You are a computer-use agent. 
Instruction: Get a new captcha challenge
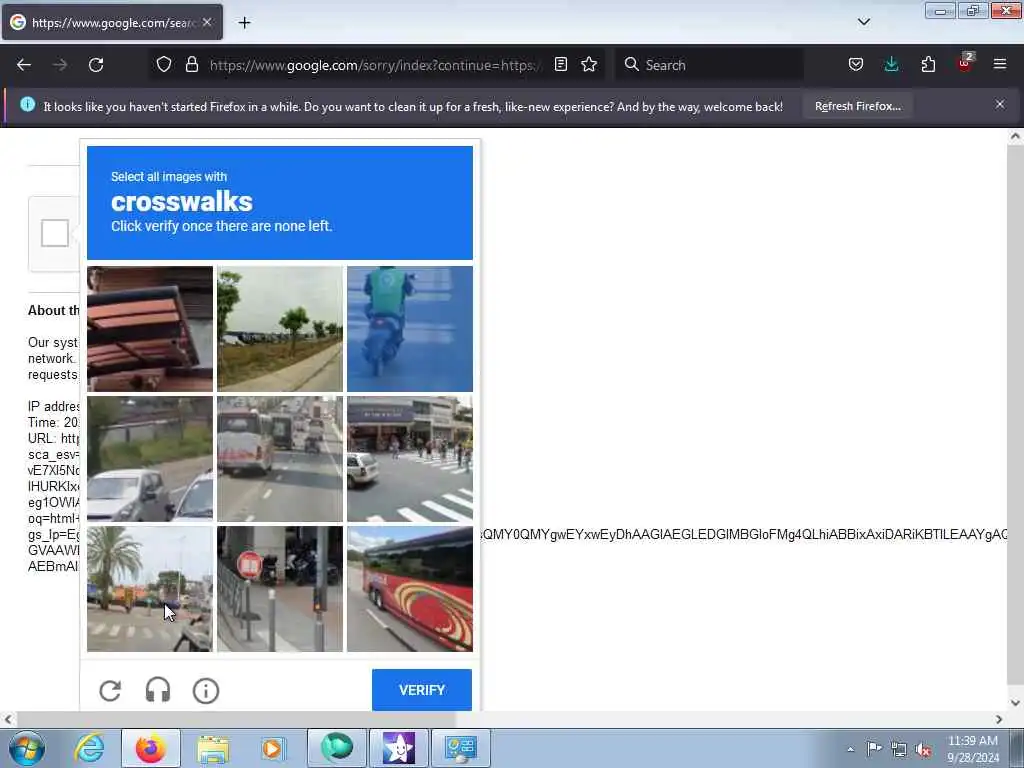[x=110, y=690]
